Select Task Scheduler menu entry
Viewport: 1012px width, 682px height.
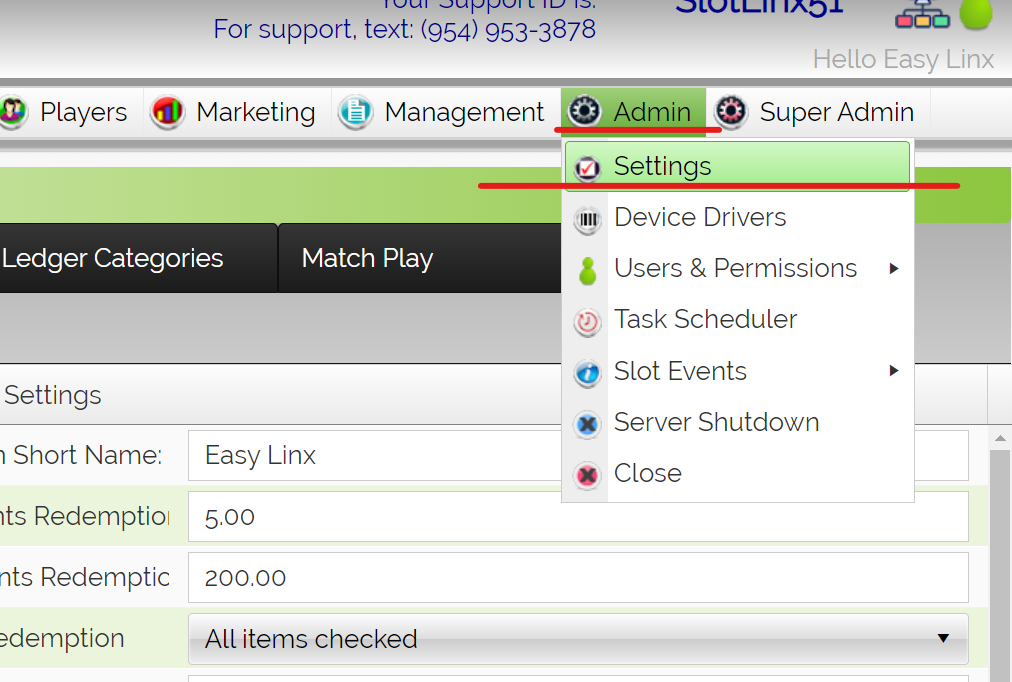click(737, 319)
